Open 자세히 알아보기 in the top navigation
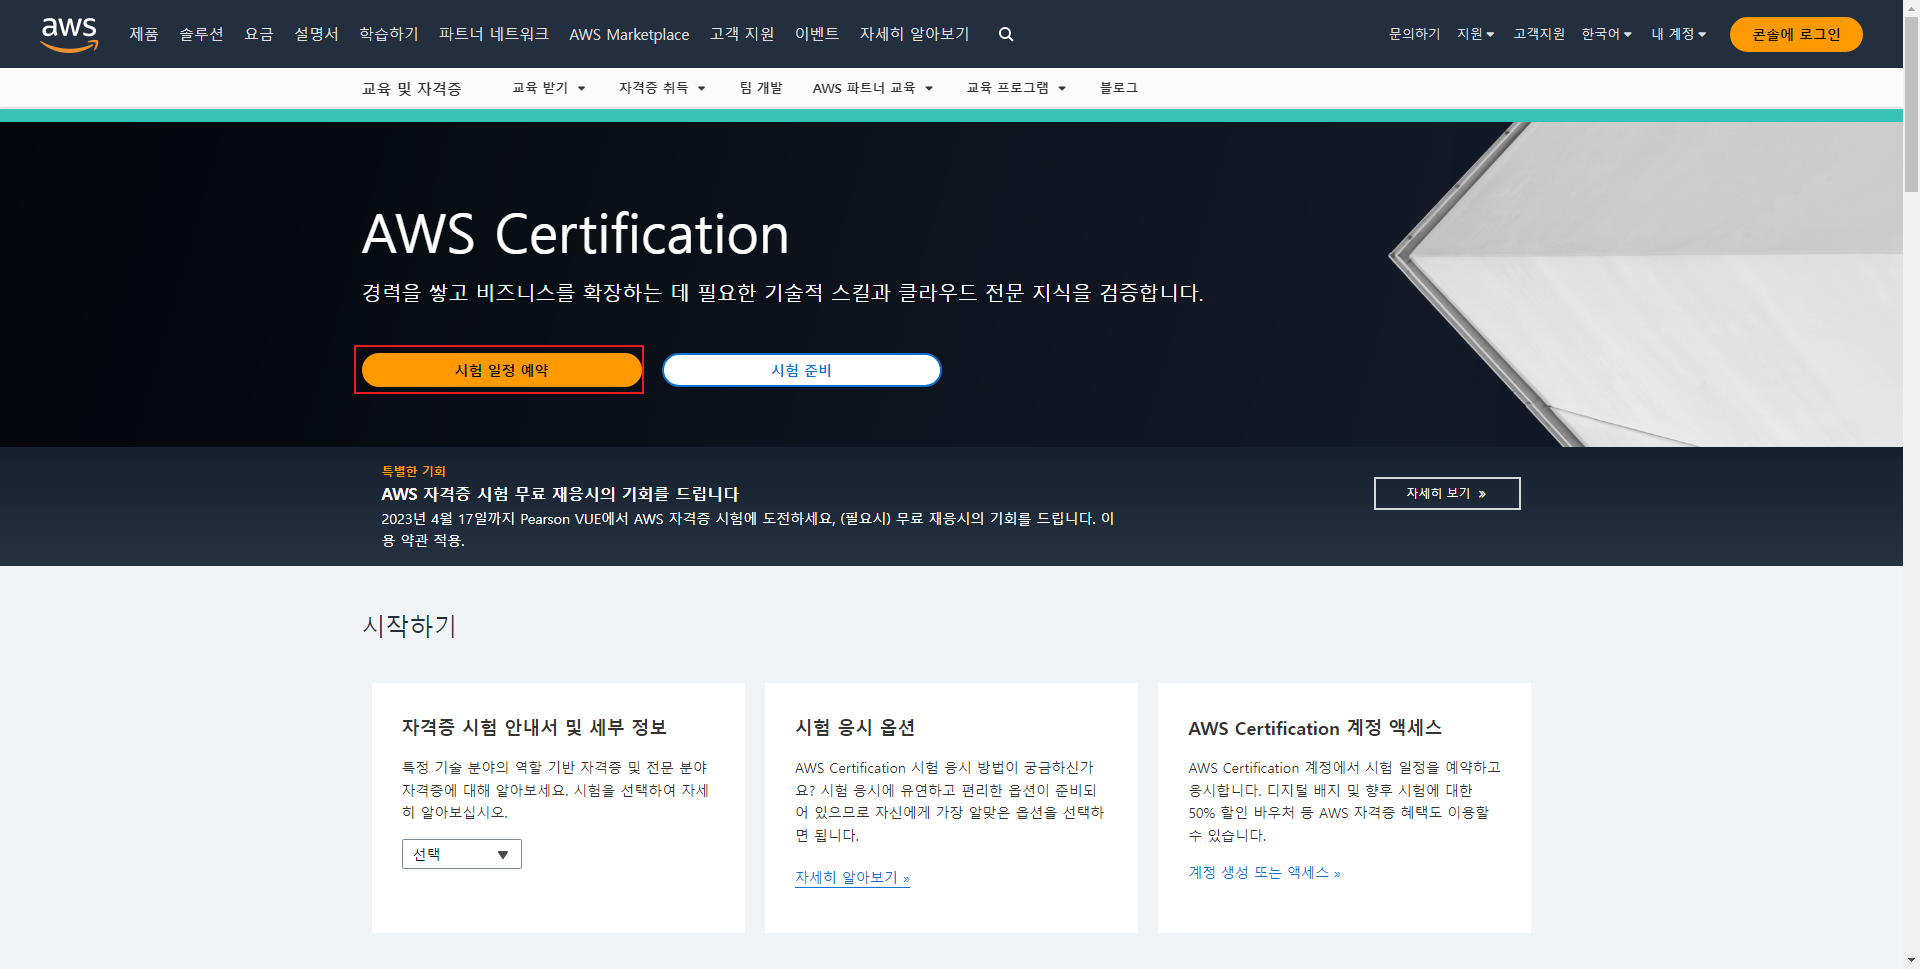The image size is (1920, 969). [915, 34]
